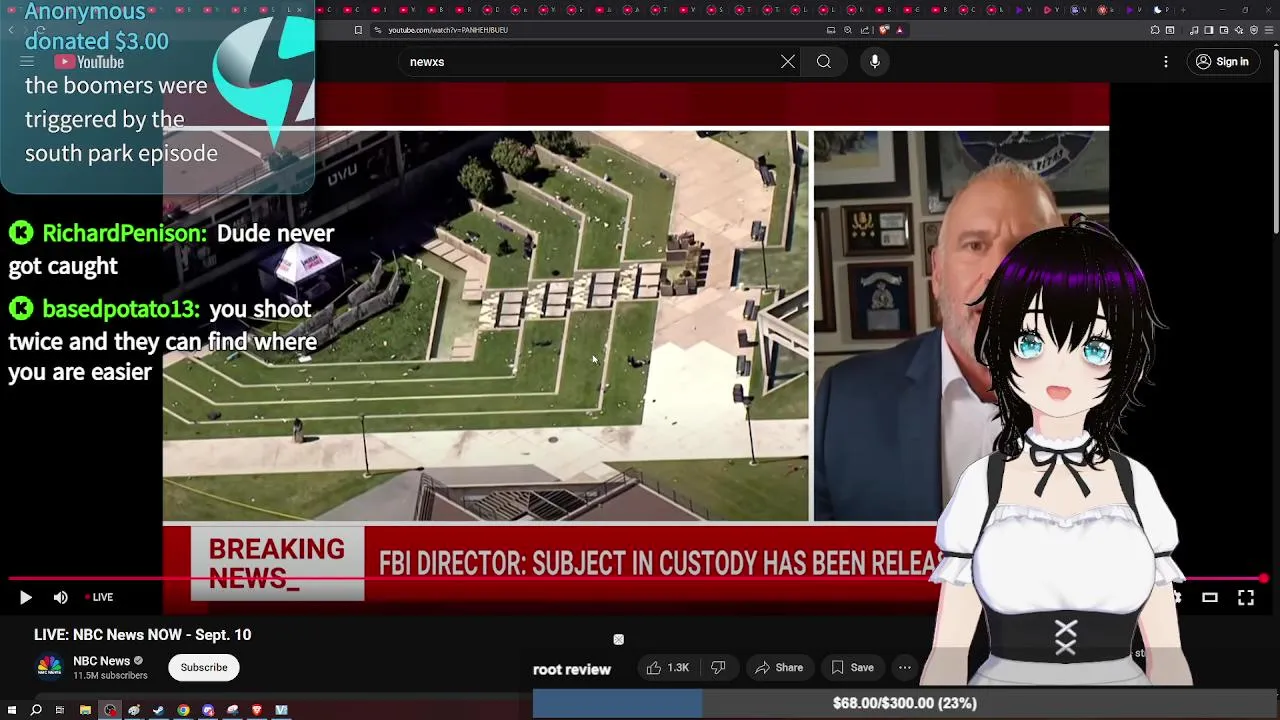Screen dimensions: 1280x720
Task: Open File Explorer from taskbar
Action: (85, 710)
